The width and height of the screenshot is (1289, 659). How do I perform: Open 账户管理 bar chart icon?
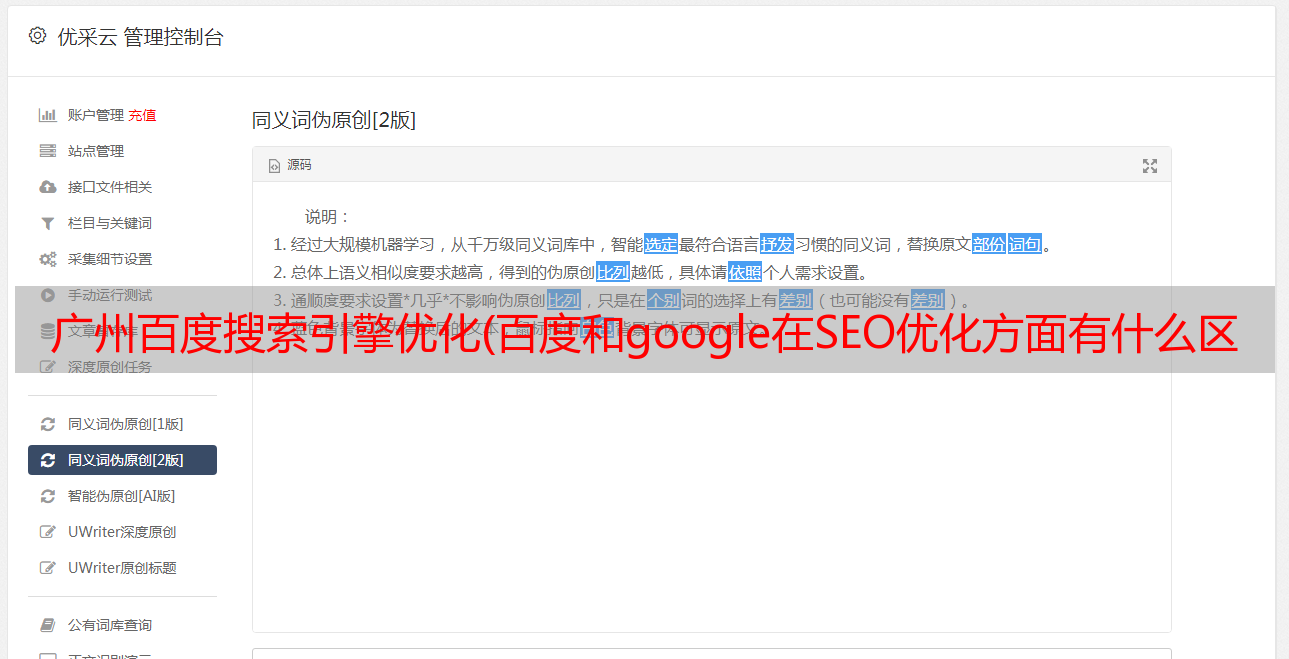coord(47,115)
